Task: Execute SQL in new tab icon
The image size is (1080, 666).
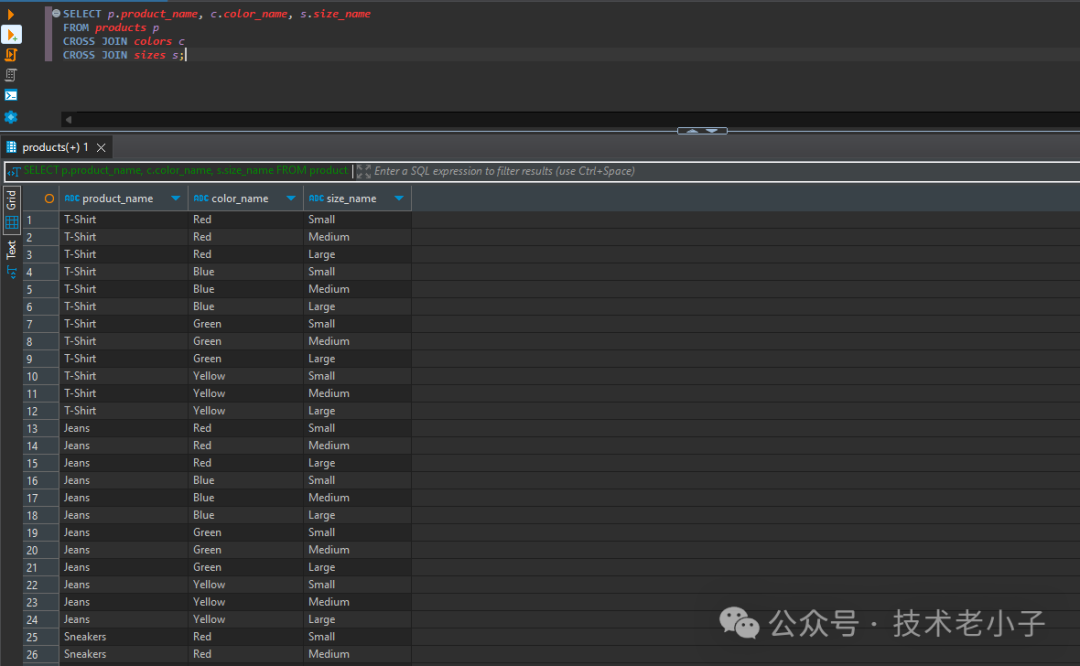Action: (x=11, y=34)
